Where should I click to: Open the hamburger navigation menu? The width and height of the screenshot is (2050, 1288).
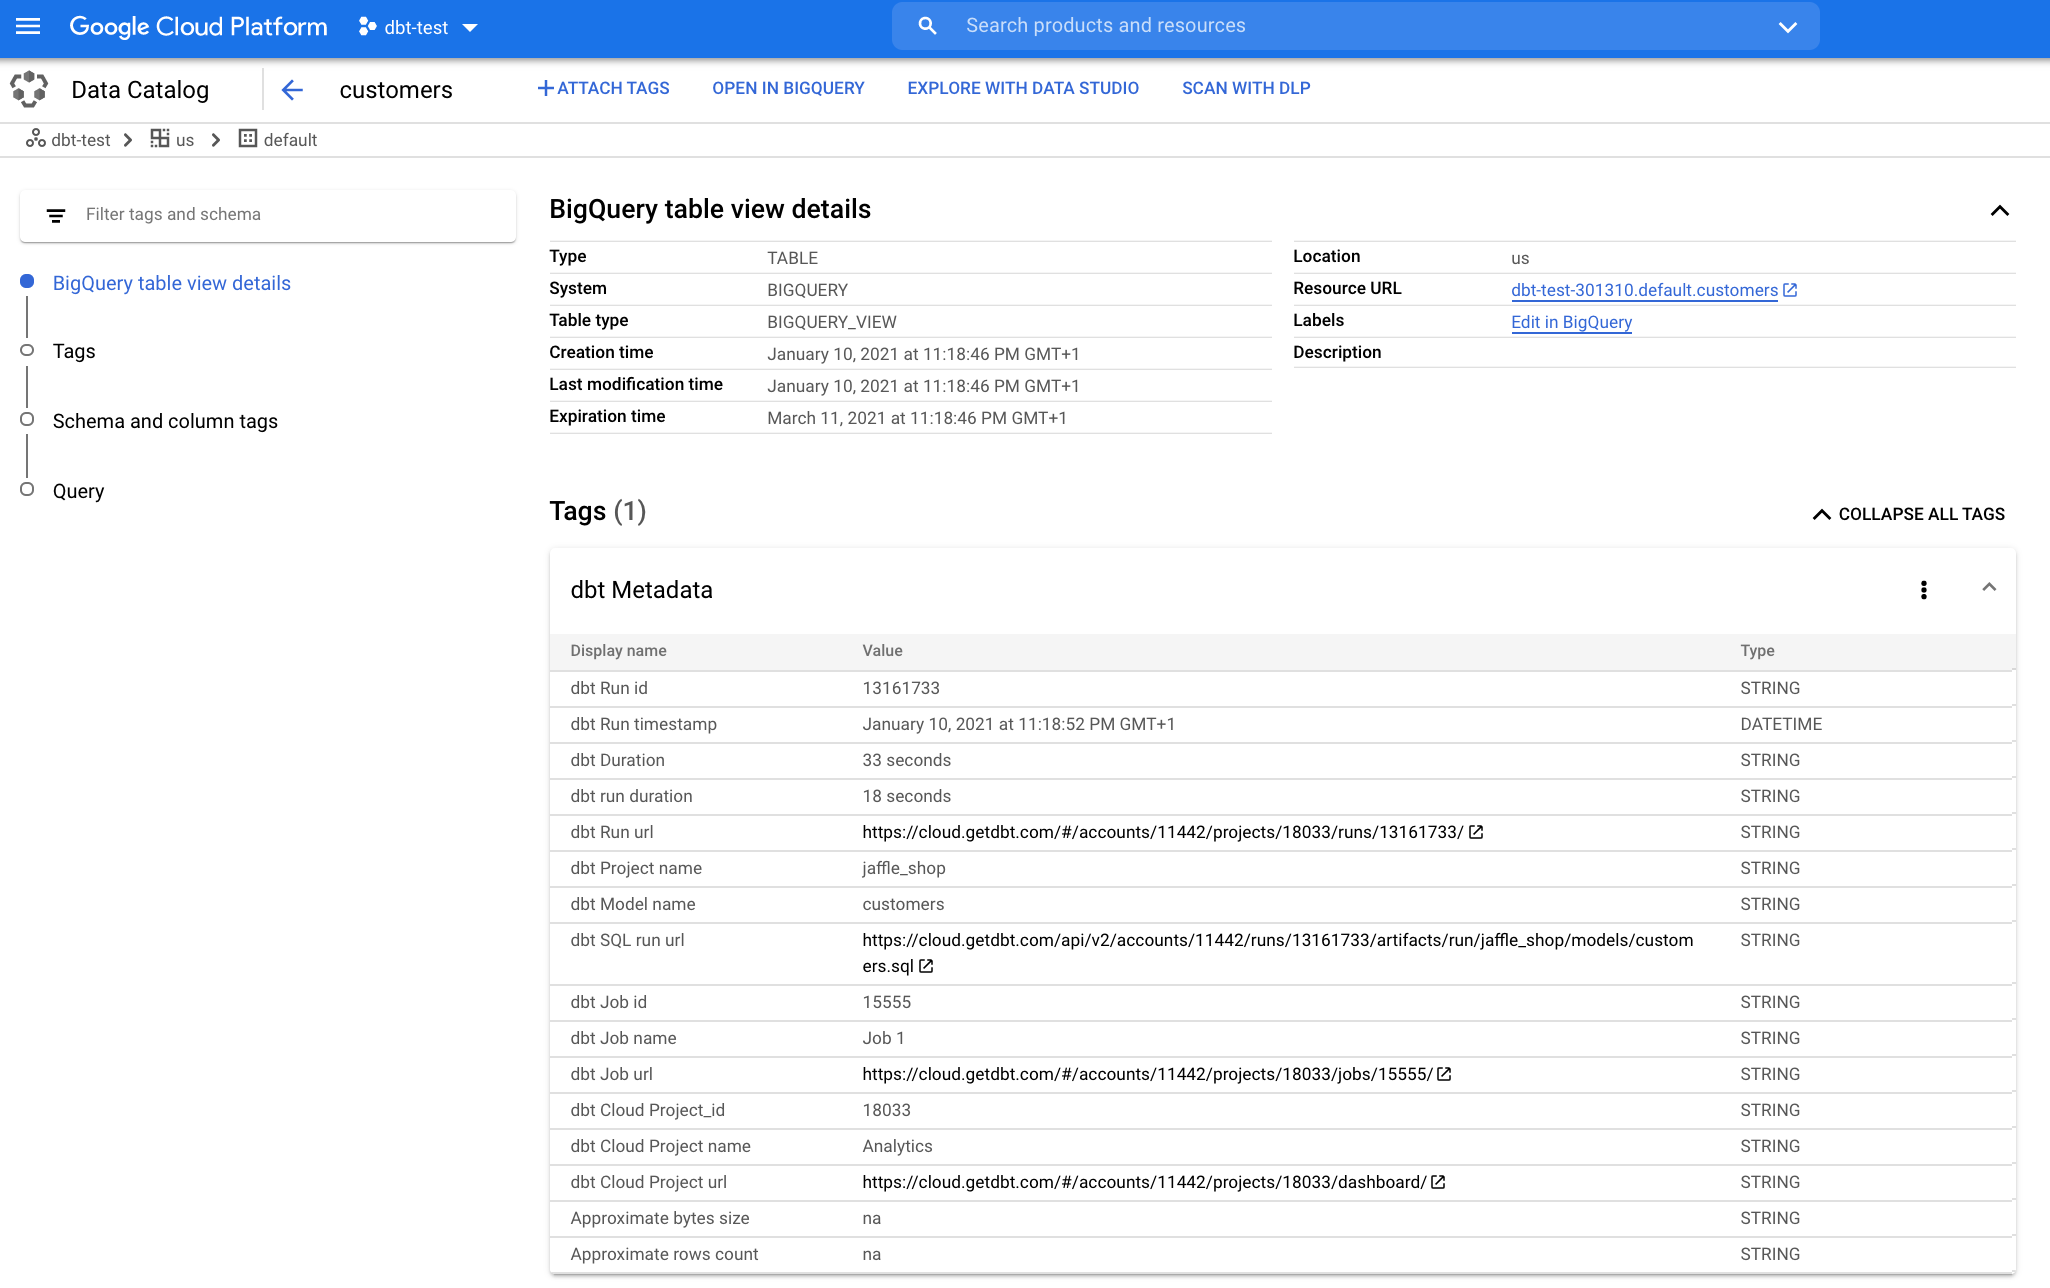28,27
